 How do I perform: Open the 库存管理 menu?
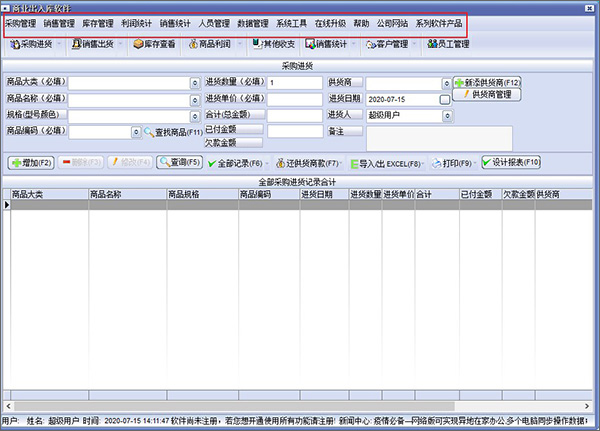[98, 22]
